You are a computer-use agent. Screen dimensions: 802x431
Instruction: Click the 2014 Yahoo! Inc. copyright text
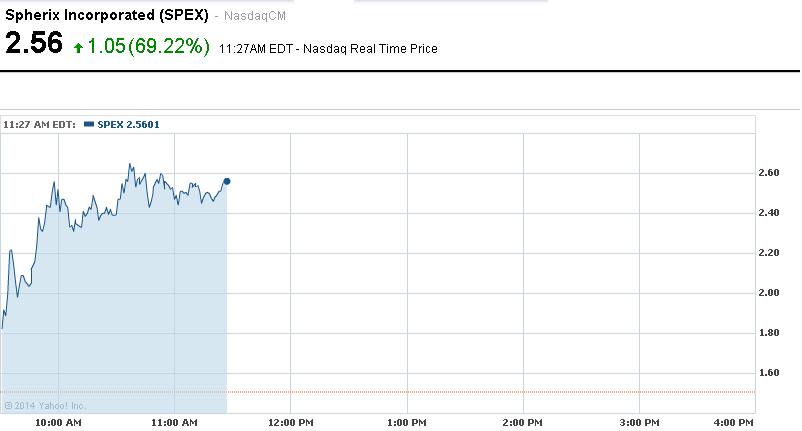click(x=45, y=405)
